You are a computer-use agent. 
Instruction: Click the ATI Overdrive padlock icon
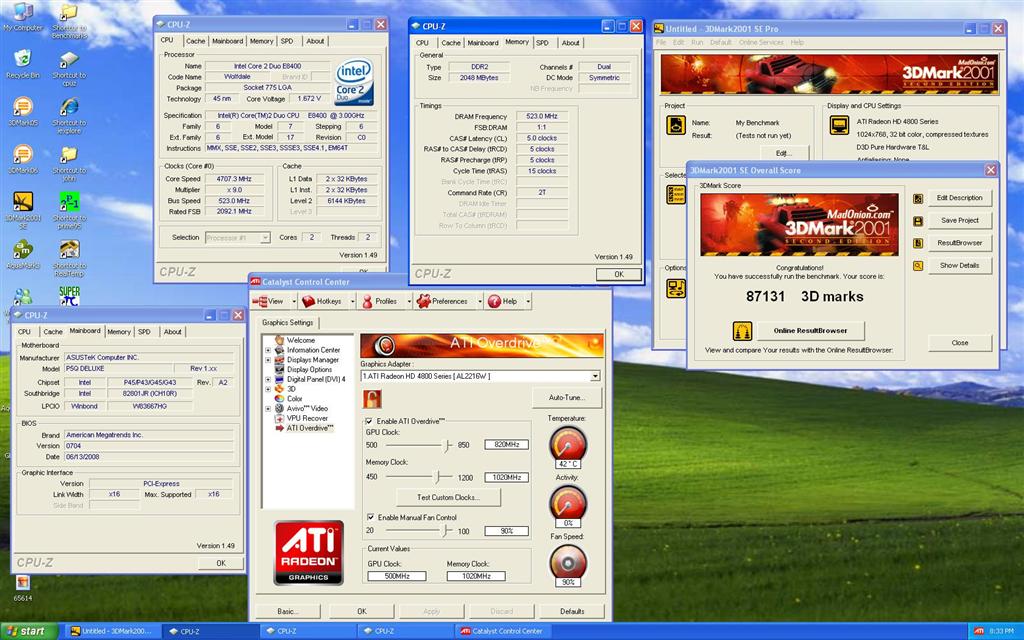pyautogui.click(x=372, y=398)
